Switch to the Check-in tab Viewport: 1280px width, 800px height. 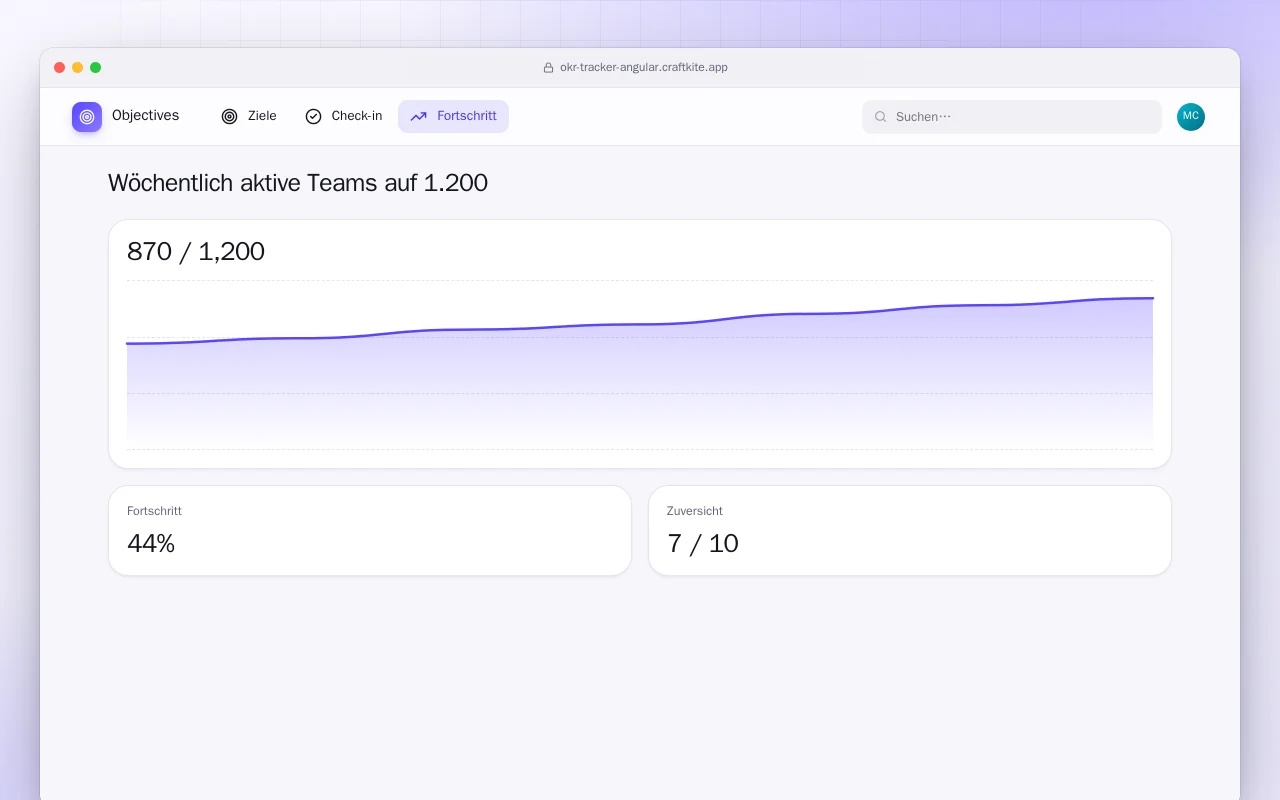tap(343, 116)
